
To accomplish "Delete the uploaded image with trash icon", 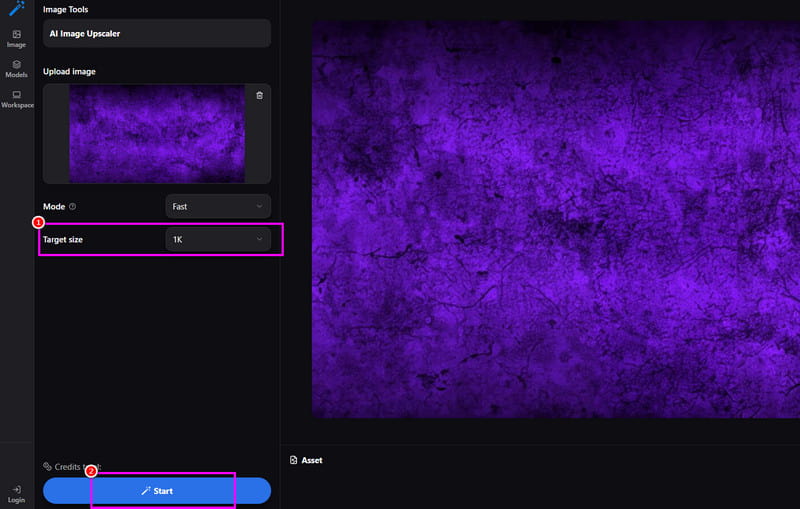I will point(259,95).
